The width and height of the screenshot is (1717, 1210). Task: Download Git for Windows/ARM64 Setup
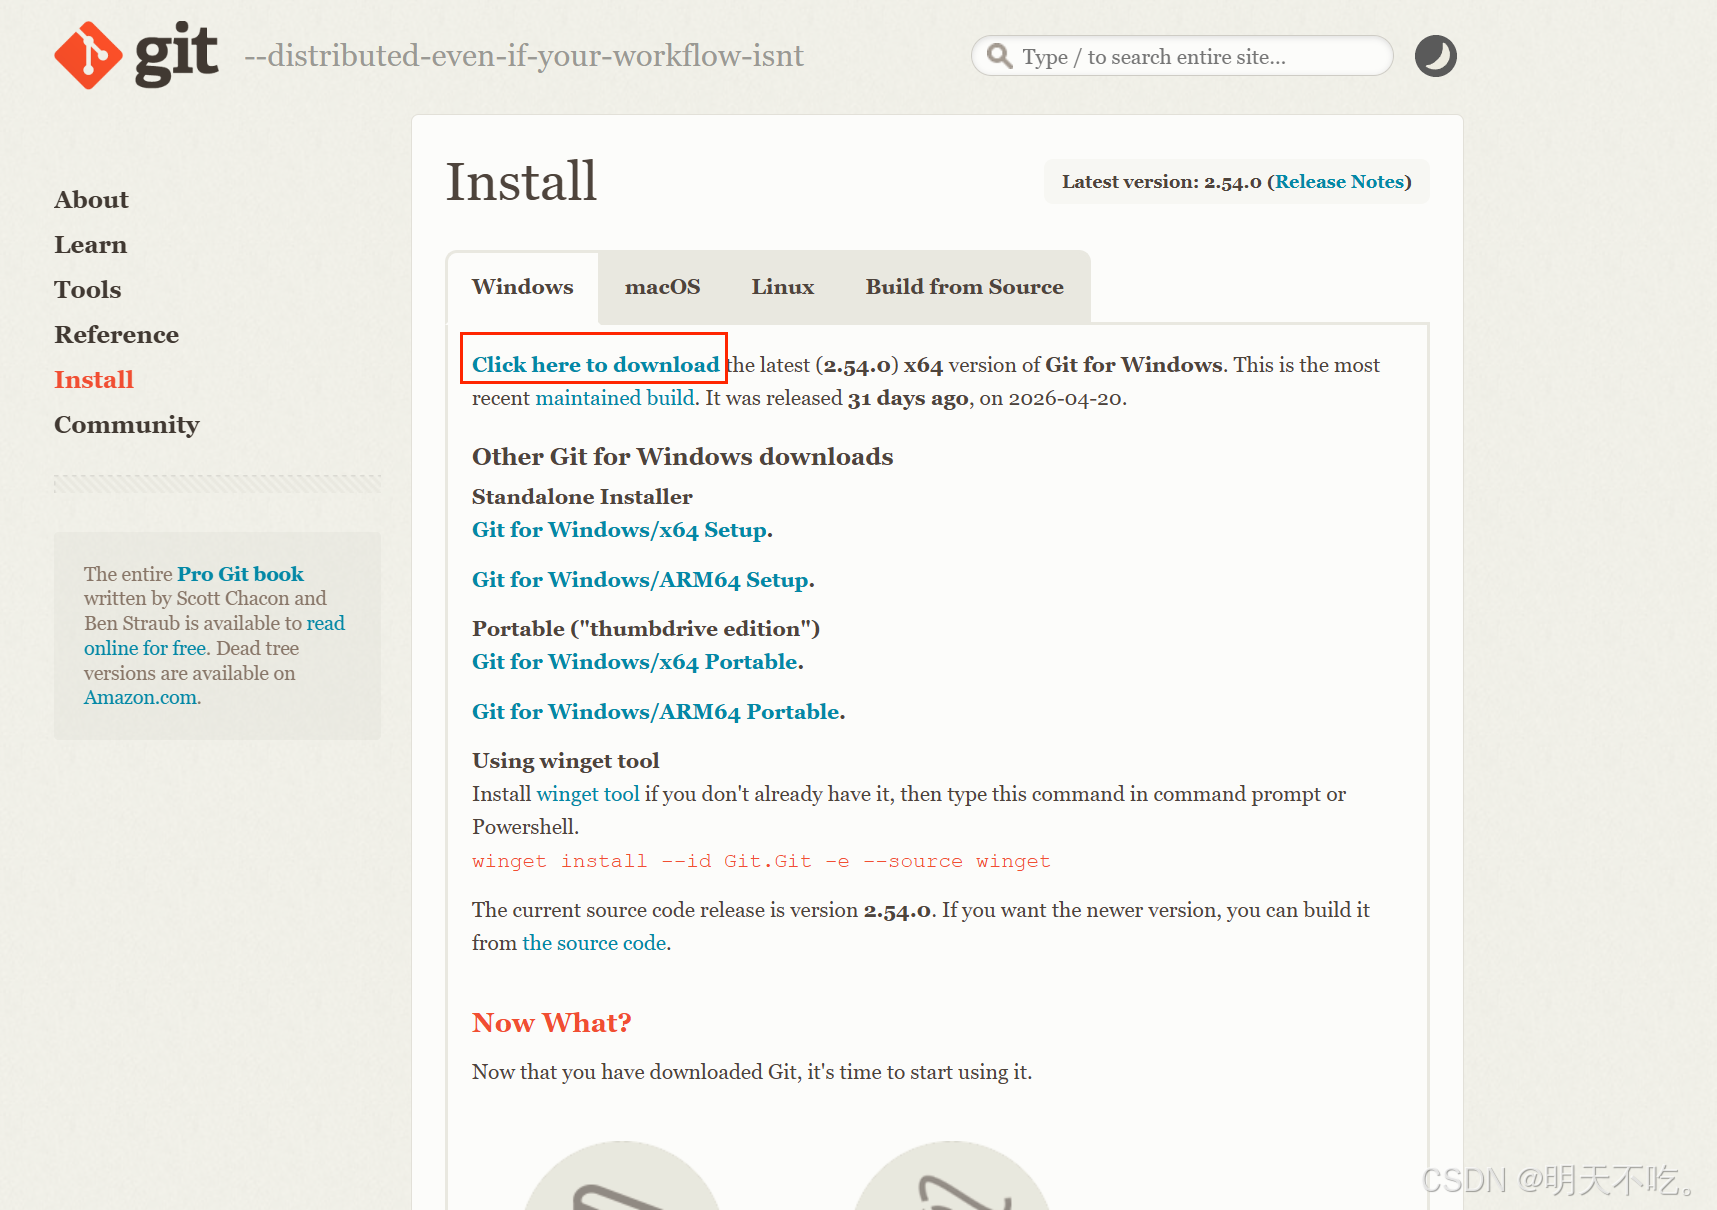coord(641,580)
